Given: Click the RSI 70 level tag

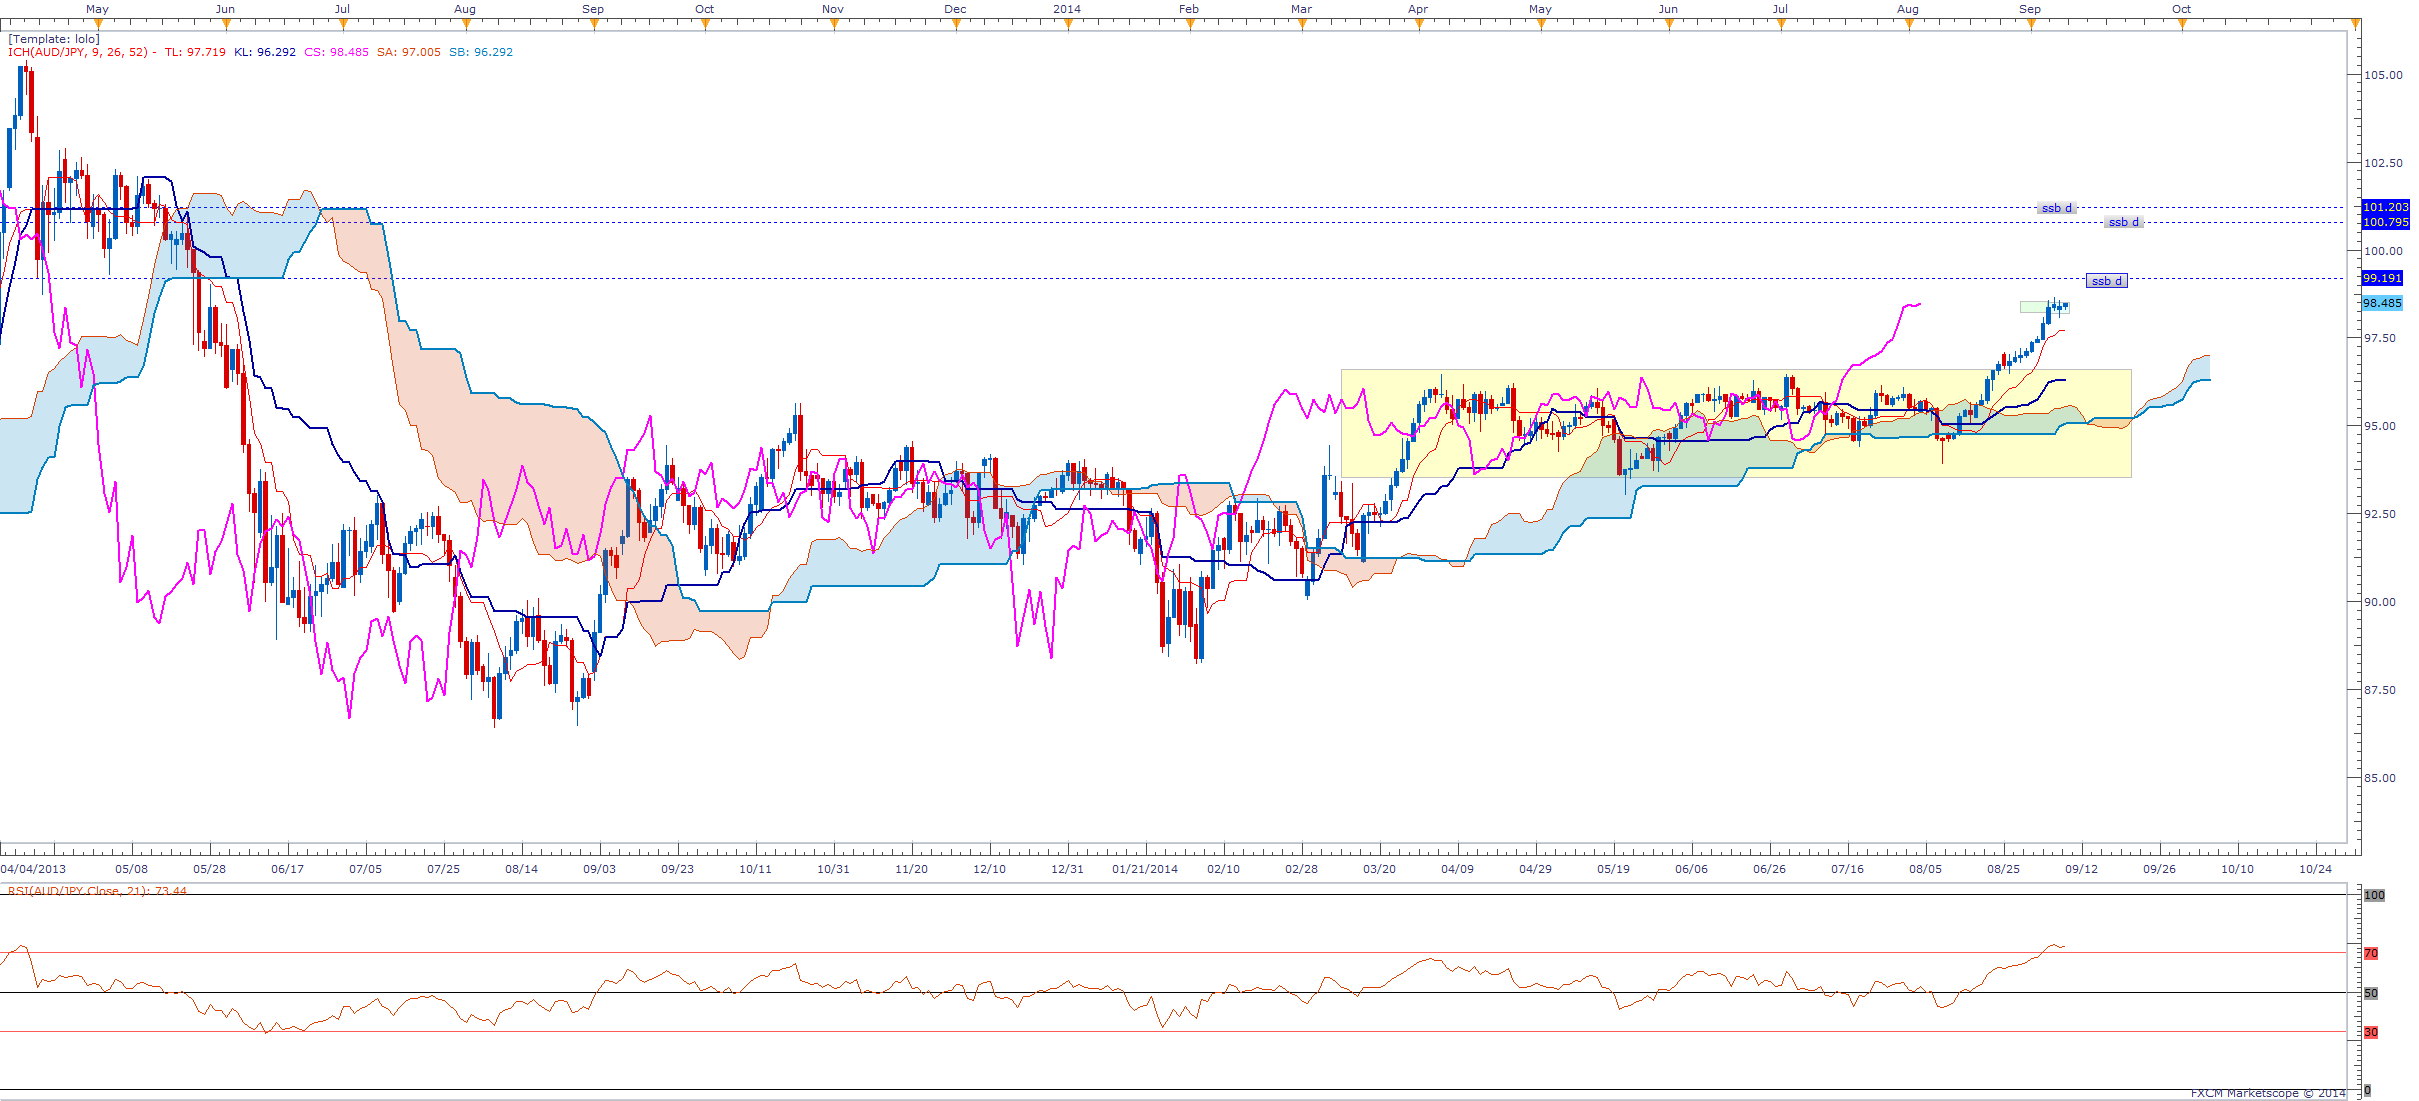Looking at the screenshot, I should [2370, 953].
